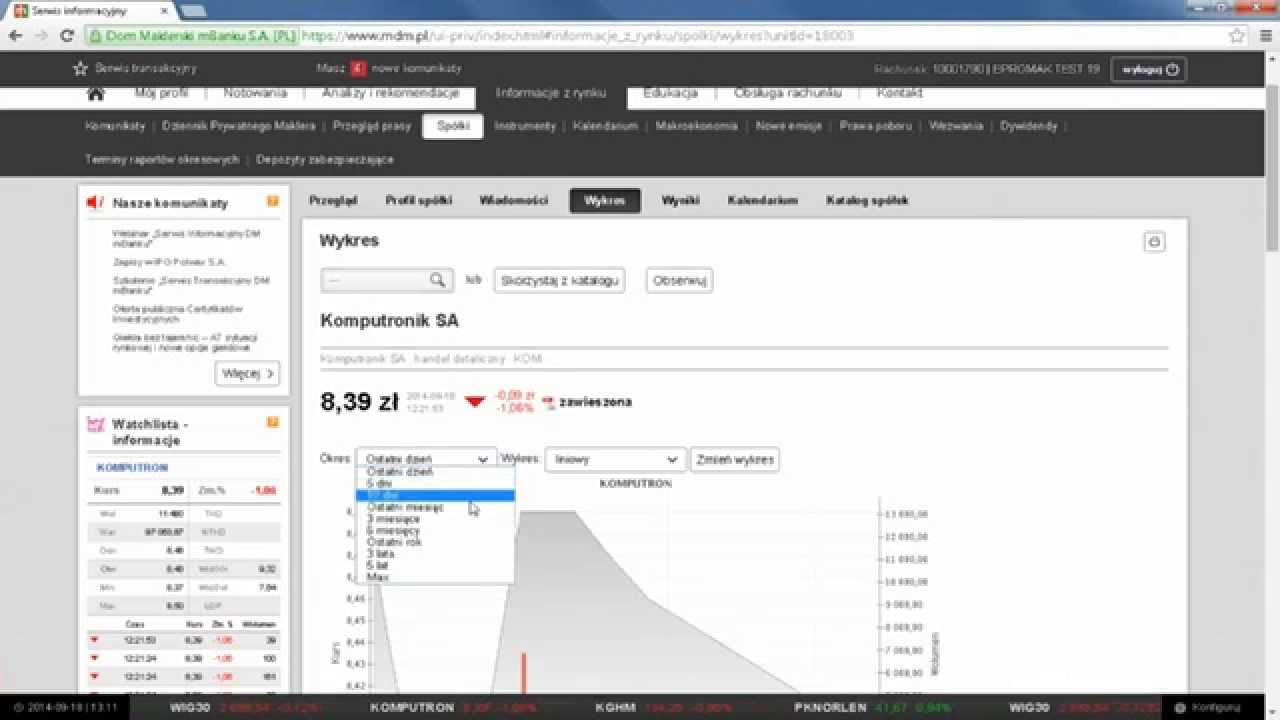Click the megaphone icon in Nasze komunikaty
This screenshot has height=720, width=1280.
coord(96,203)
